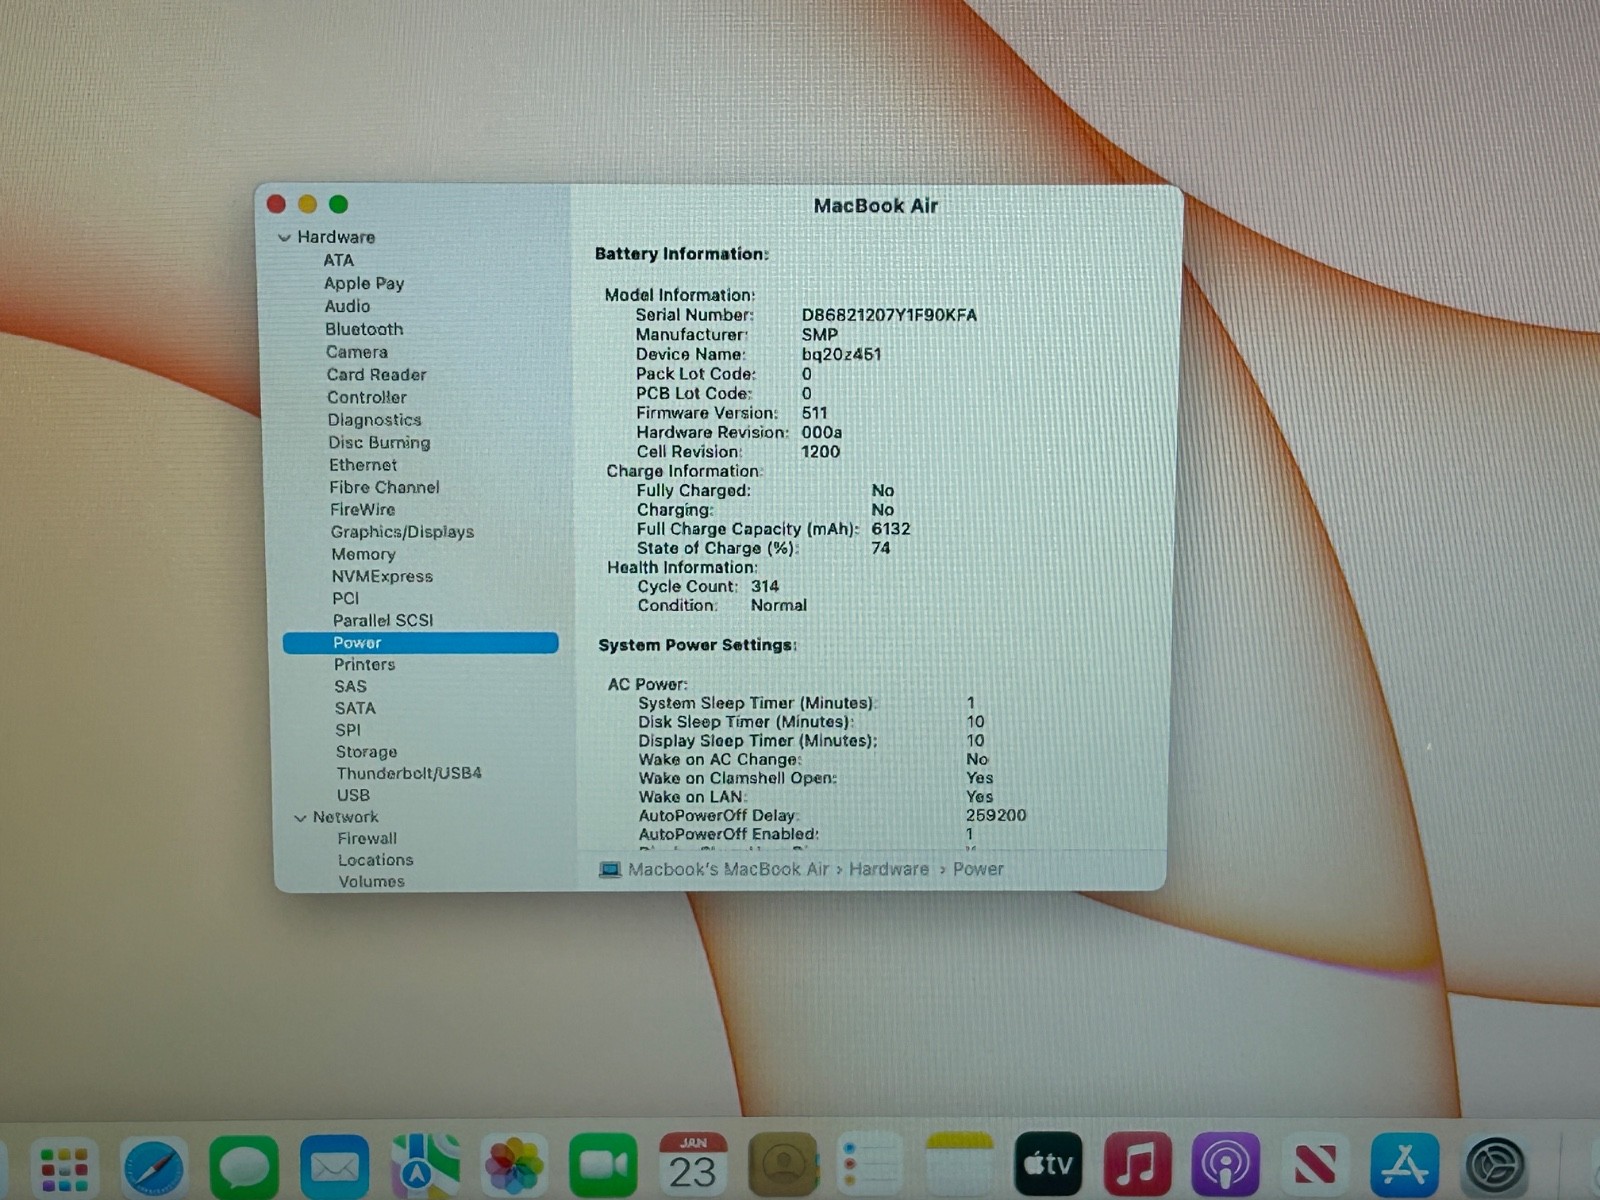
Task: Select ATA in the sidebar
Action: point(338,260)
